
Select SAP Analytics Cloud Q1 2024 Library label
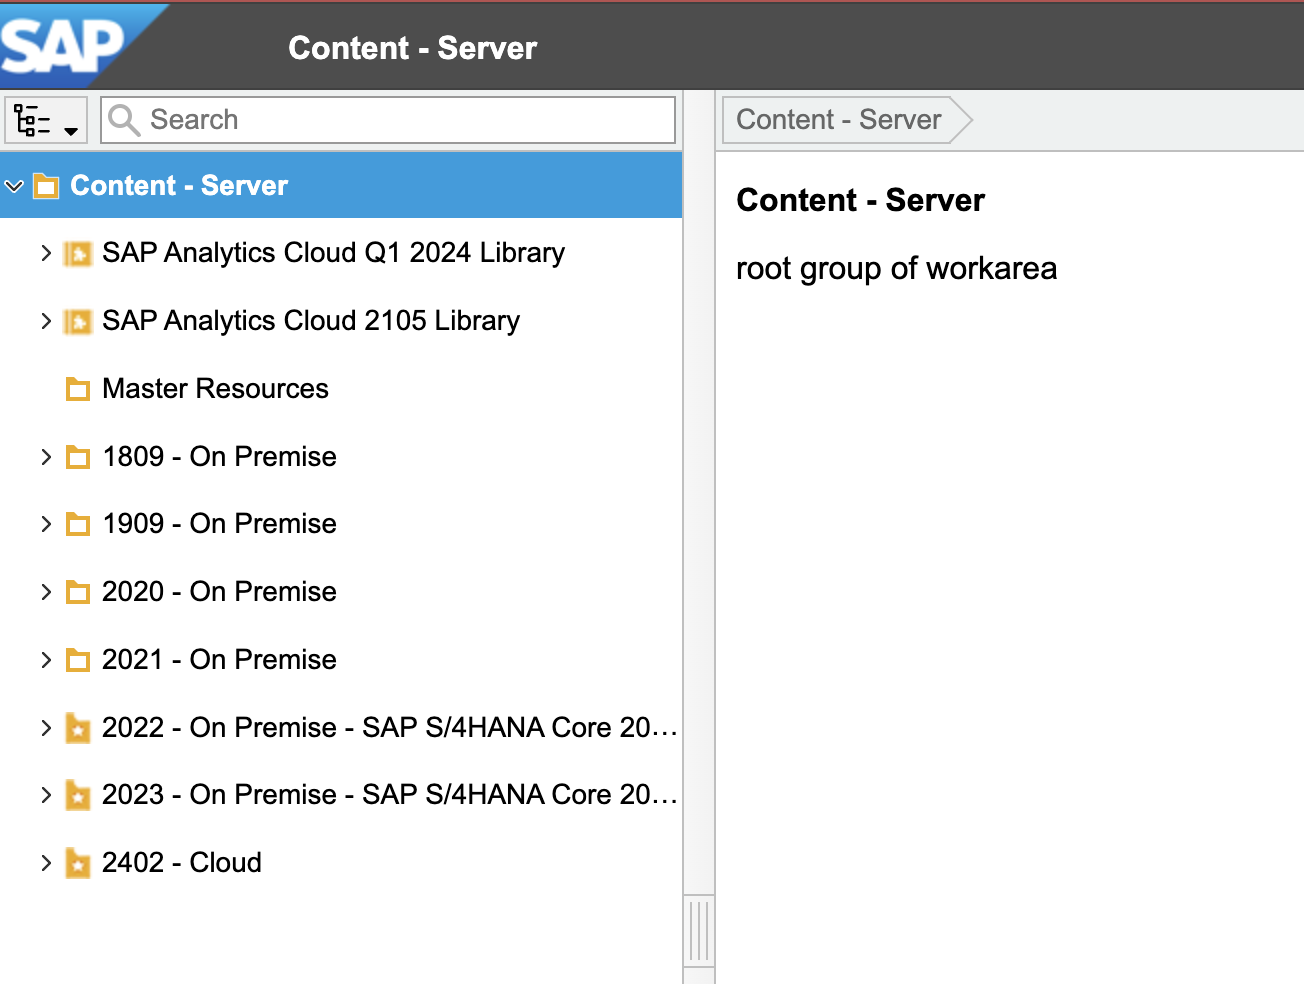pos(333,253)
